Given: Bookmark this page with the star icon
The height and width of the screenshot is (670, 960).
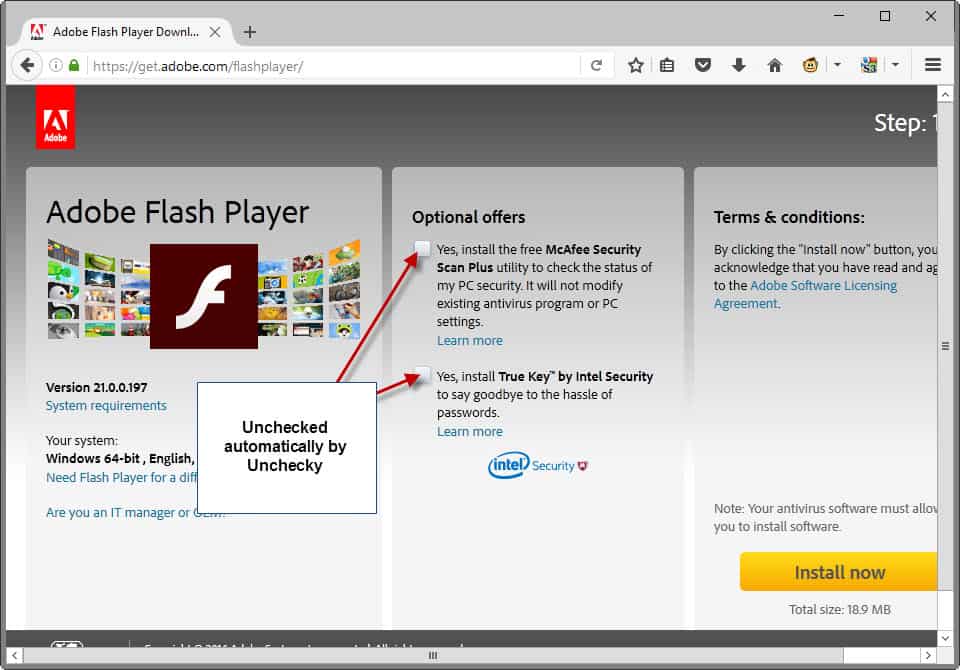Looking at the screenshot, I should pyautogui.click(x=636, y=66).
